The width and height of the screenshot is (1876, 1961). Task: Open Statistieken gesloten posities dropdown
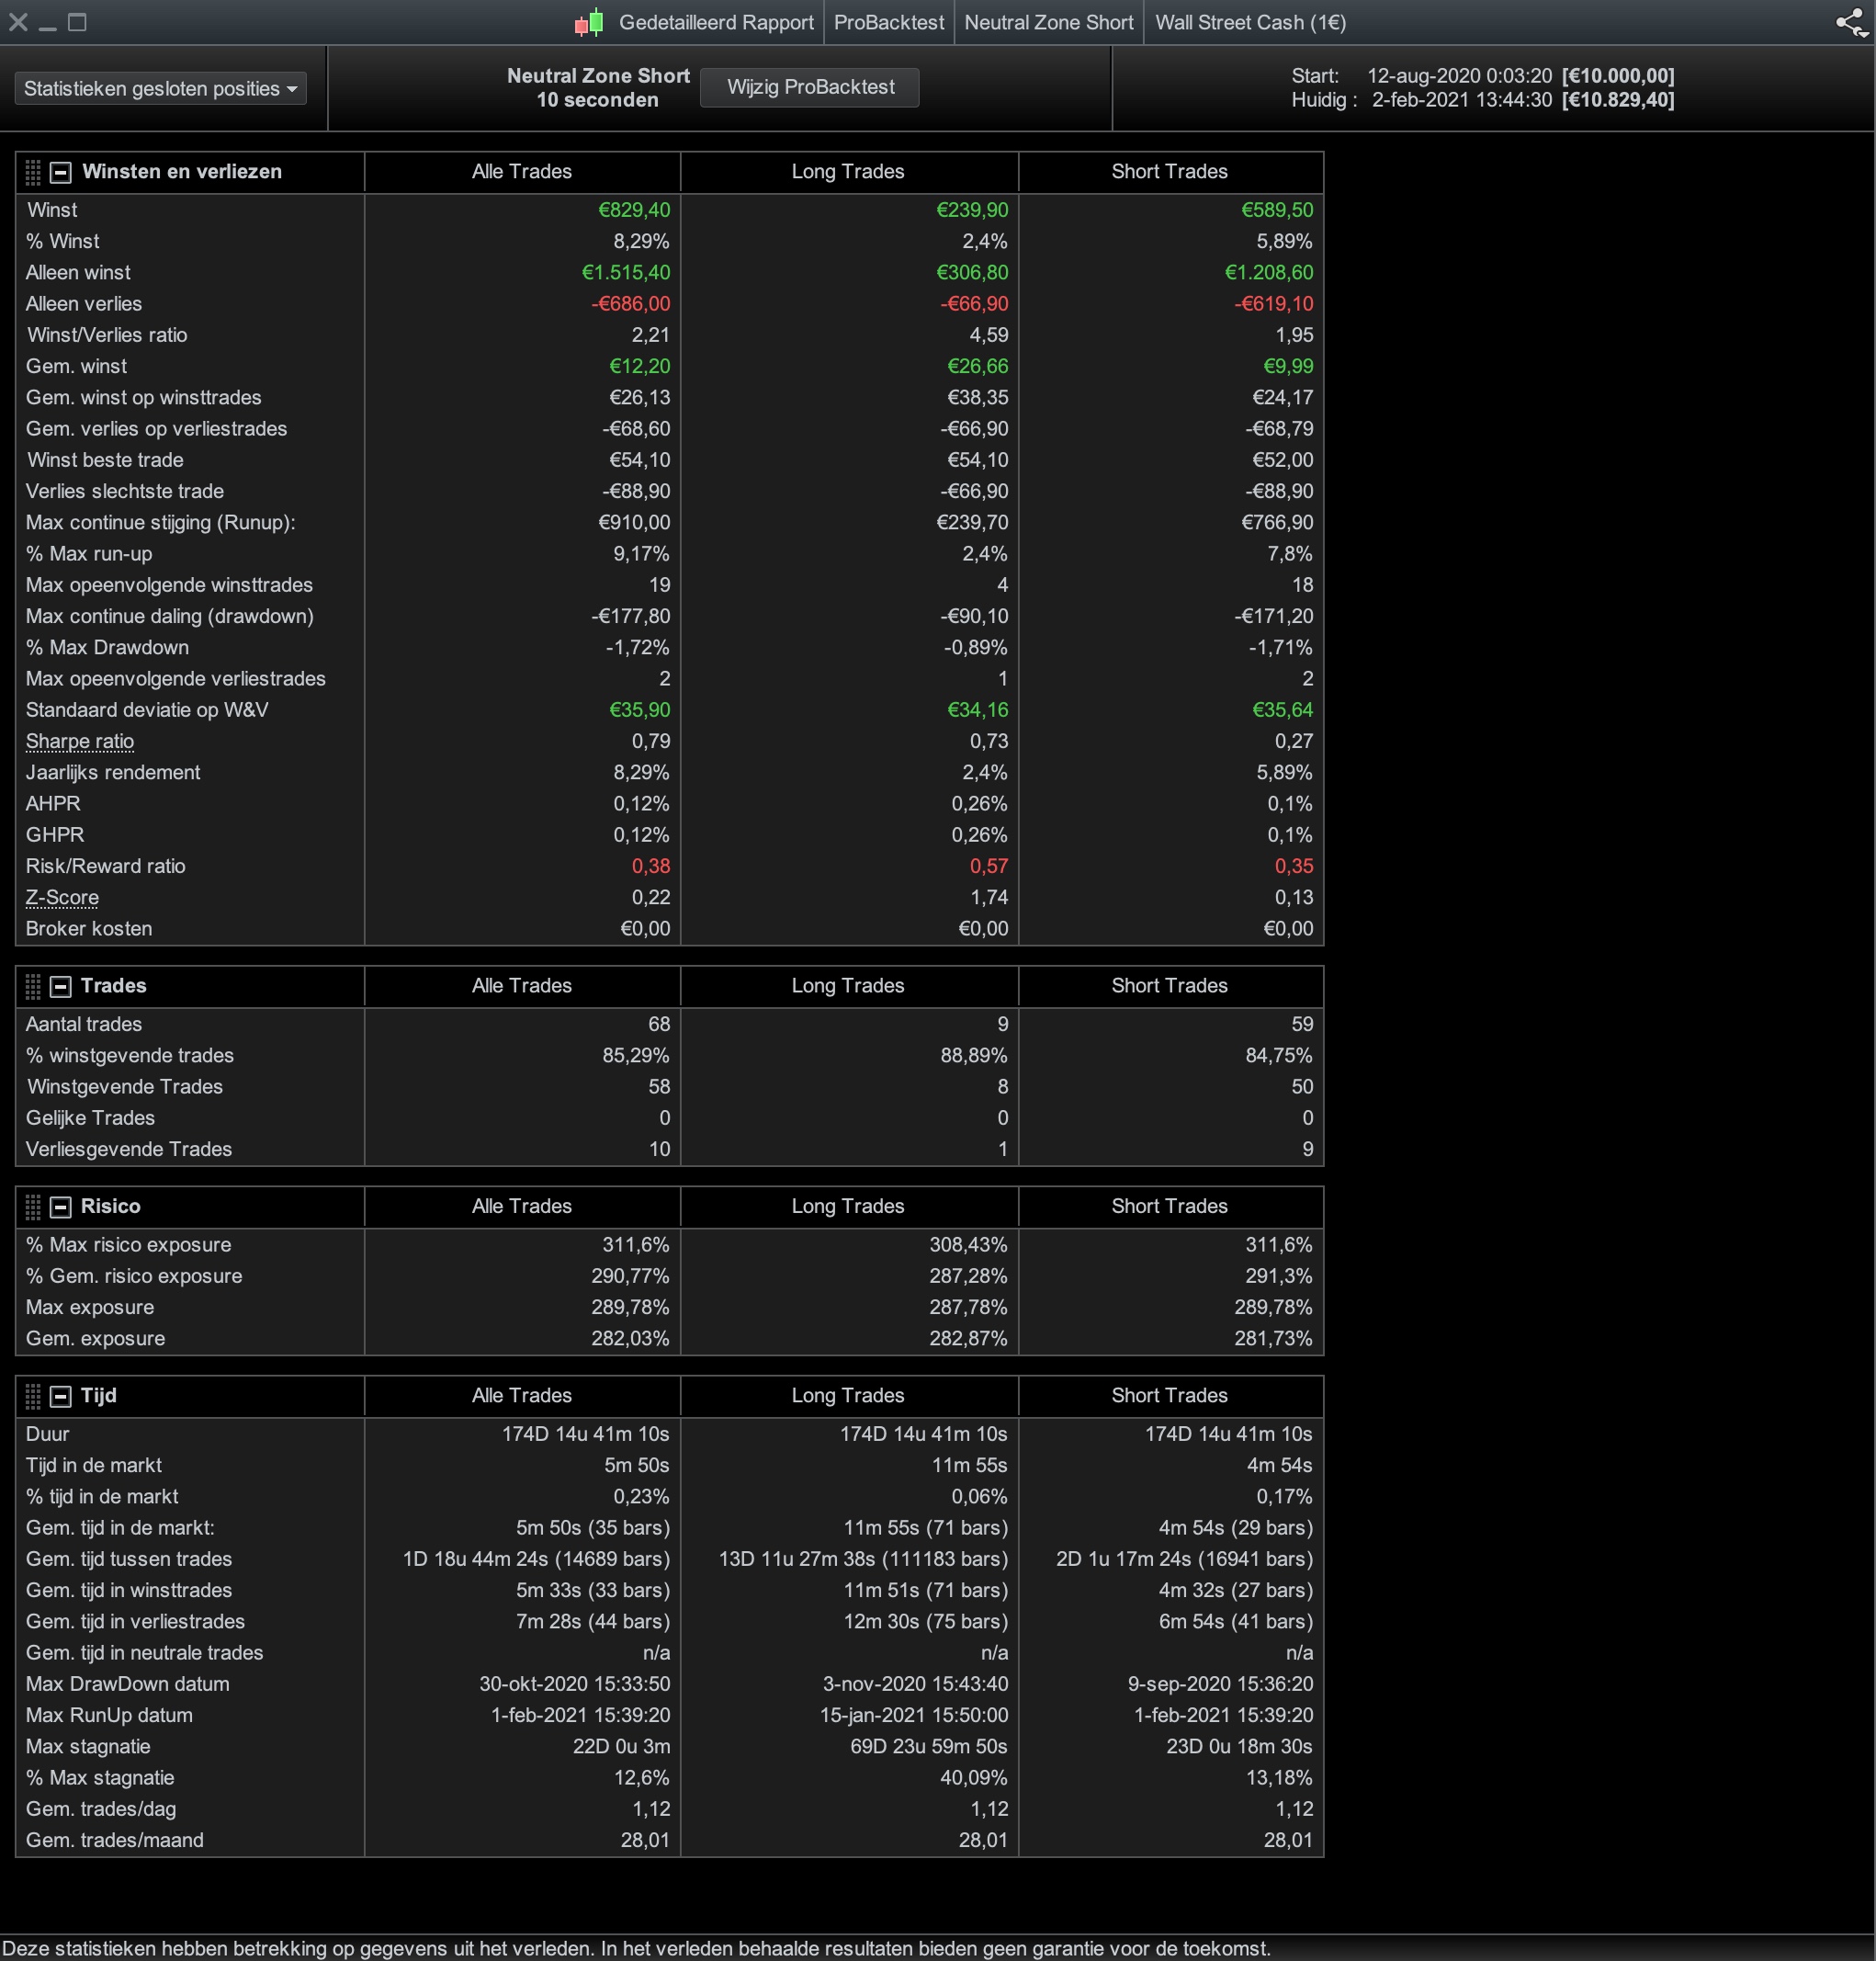coord(160,88)
